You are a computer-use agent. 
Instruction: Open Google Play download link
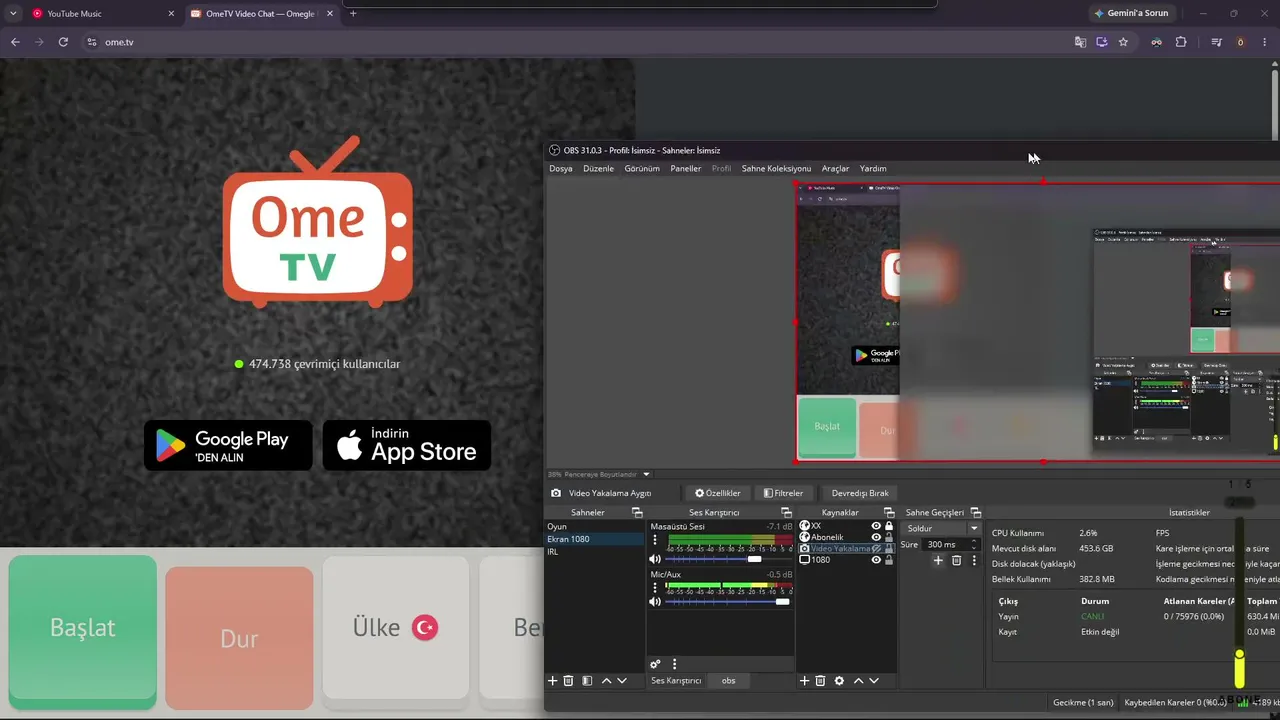pos(228,445)
